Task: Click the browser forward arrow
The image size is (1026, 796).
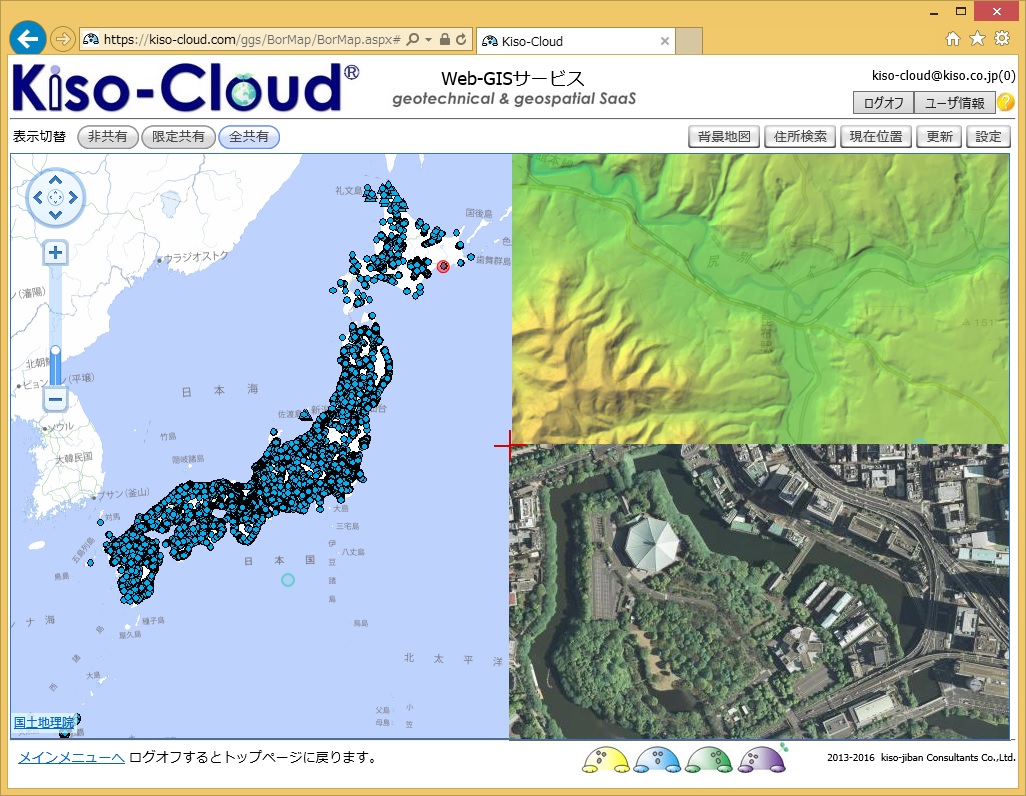Action: (62, 39)
